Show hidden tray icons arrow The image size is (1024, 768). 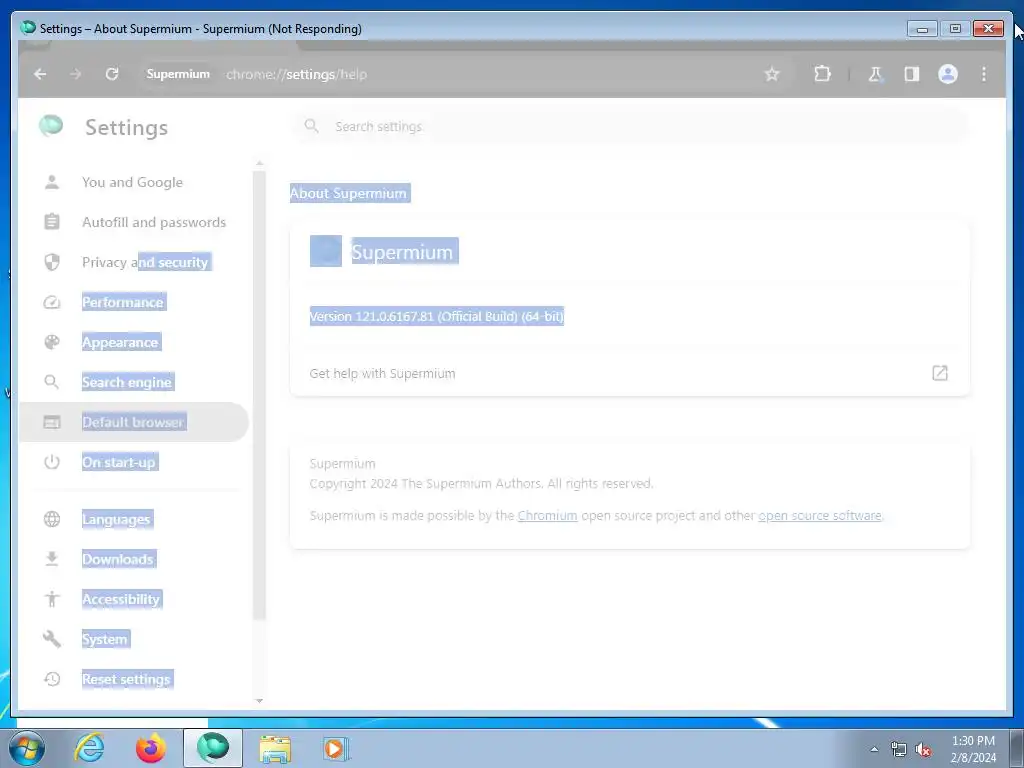pos(874,750)
